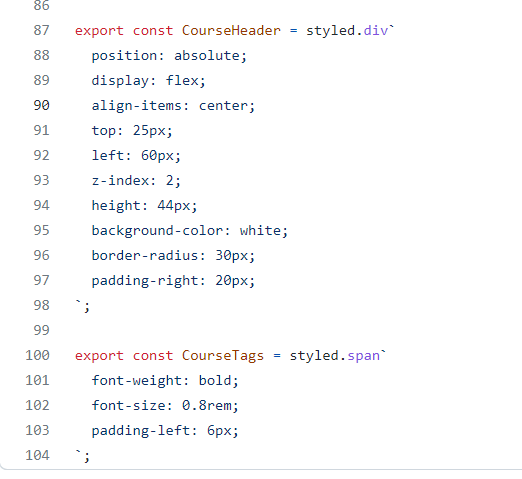522x479 pixels.
Task: Select line number 89
Action: click(42, 80)
